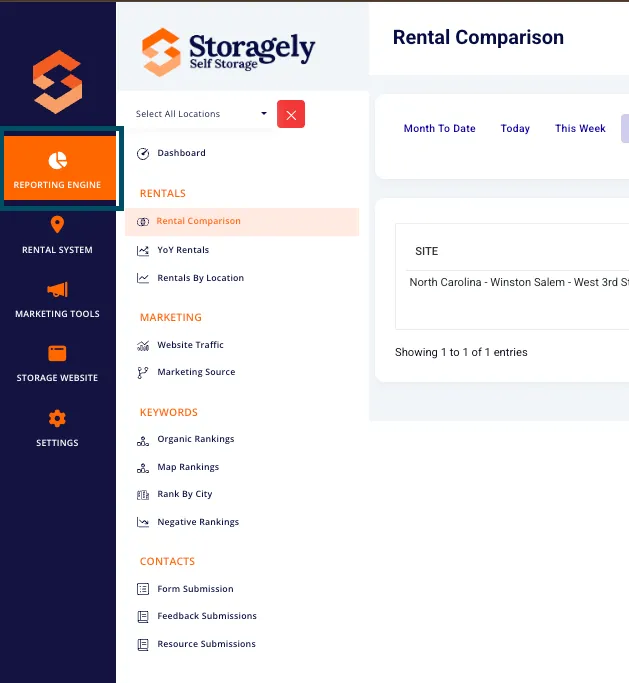Select the Today date range

pos(515,128)
